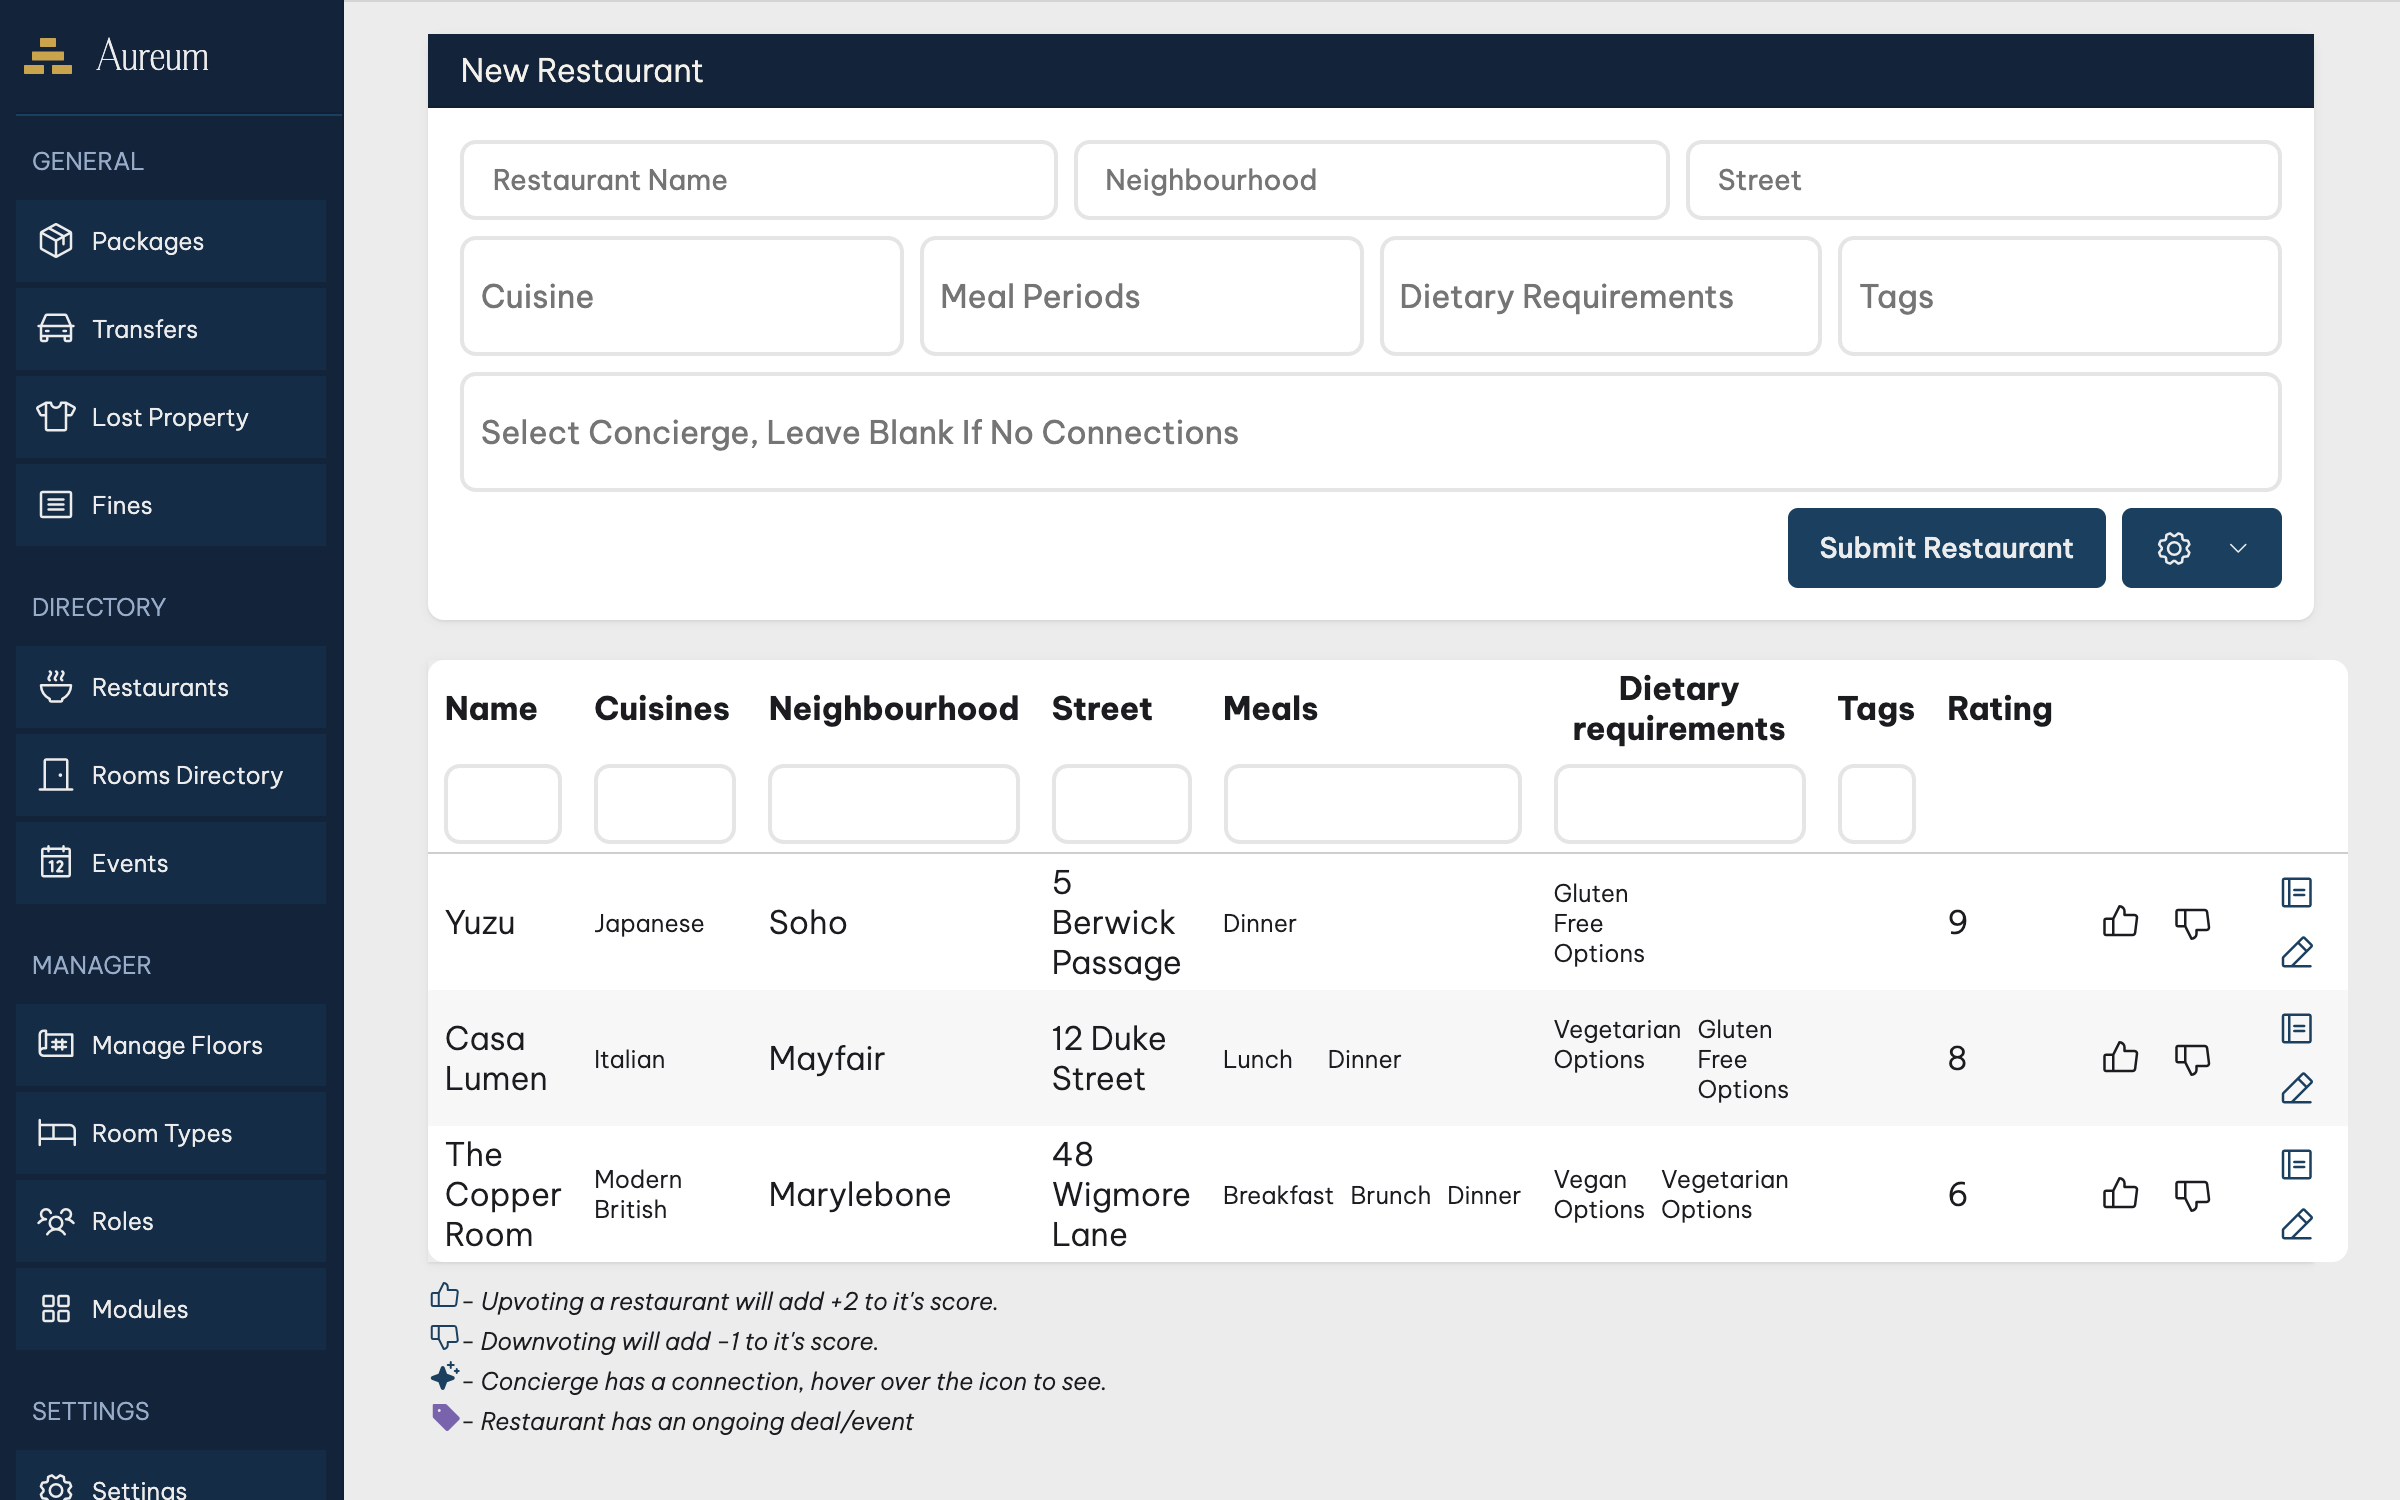Click the Room Types bed icon
2400x1500 pixels.
pos(56,1132)
